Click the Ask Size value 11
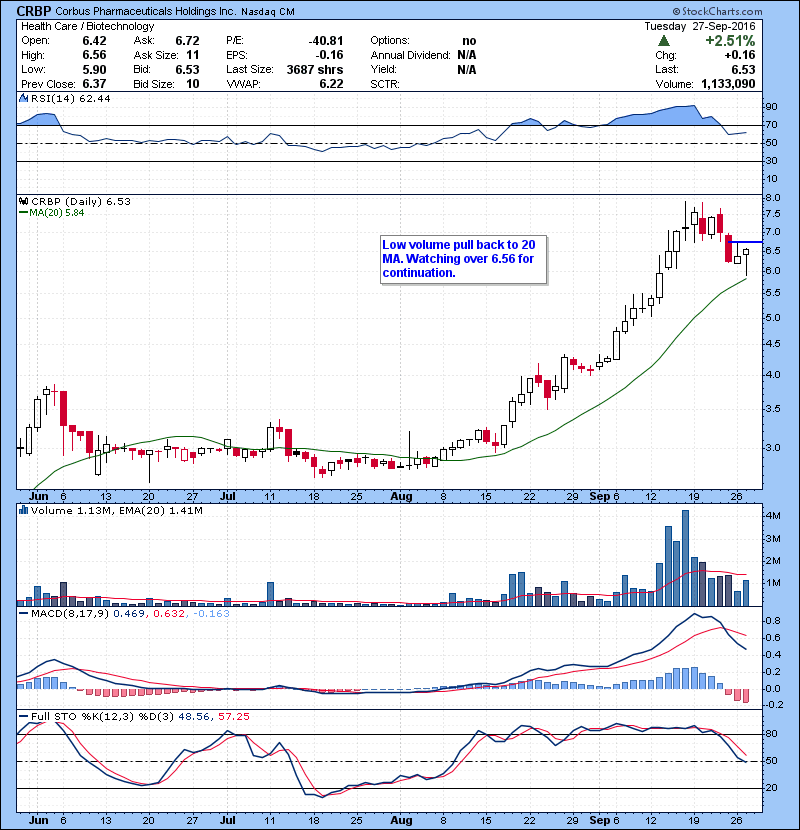 coord(193,55)
